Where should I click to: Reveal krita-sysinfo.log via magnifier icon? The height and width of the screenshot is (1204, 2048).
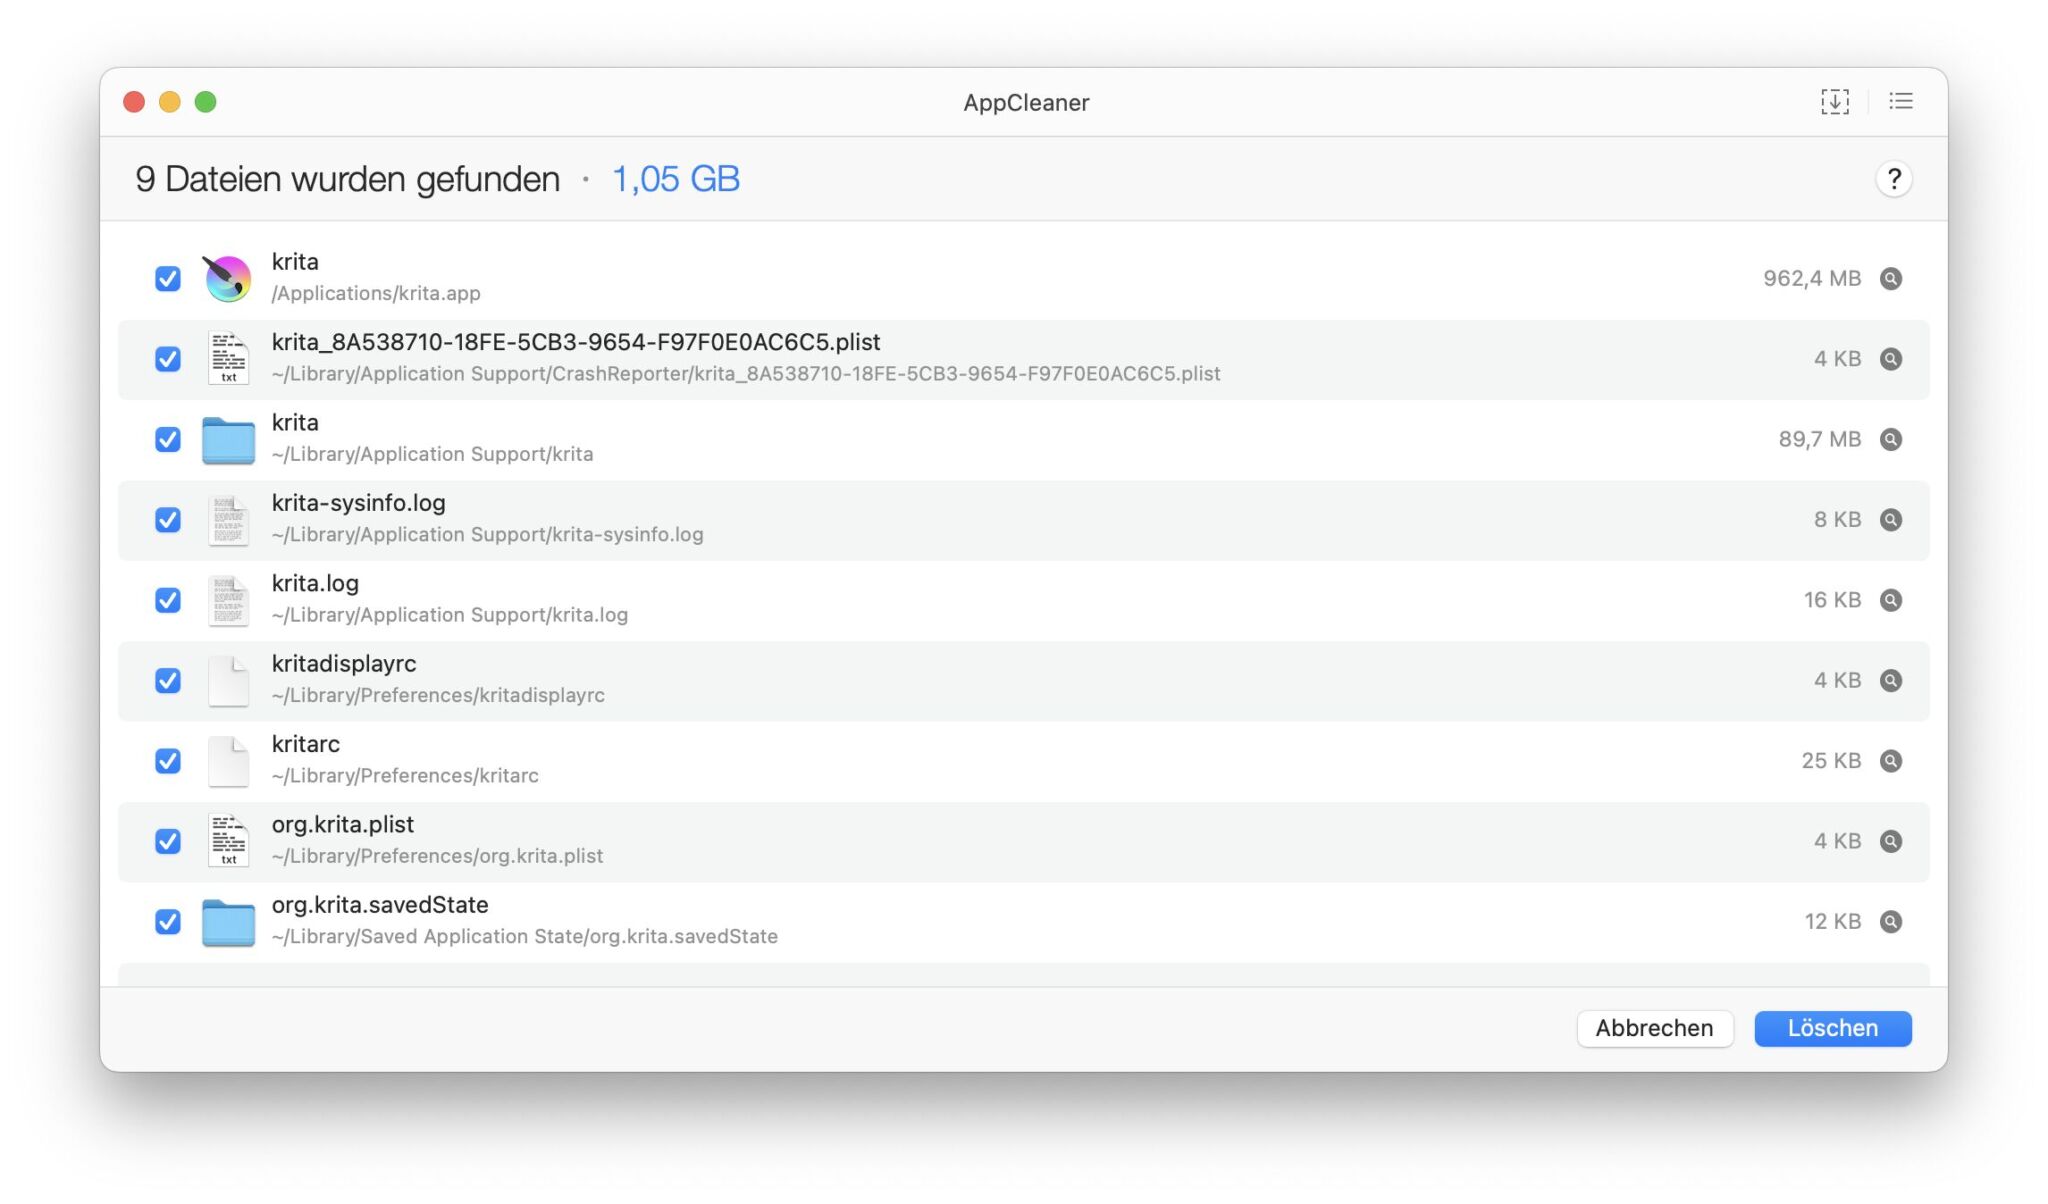pos(1890,519)
